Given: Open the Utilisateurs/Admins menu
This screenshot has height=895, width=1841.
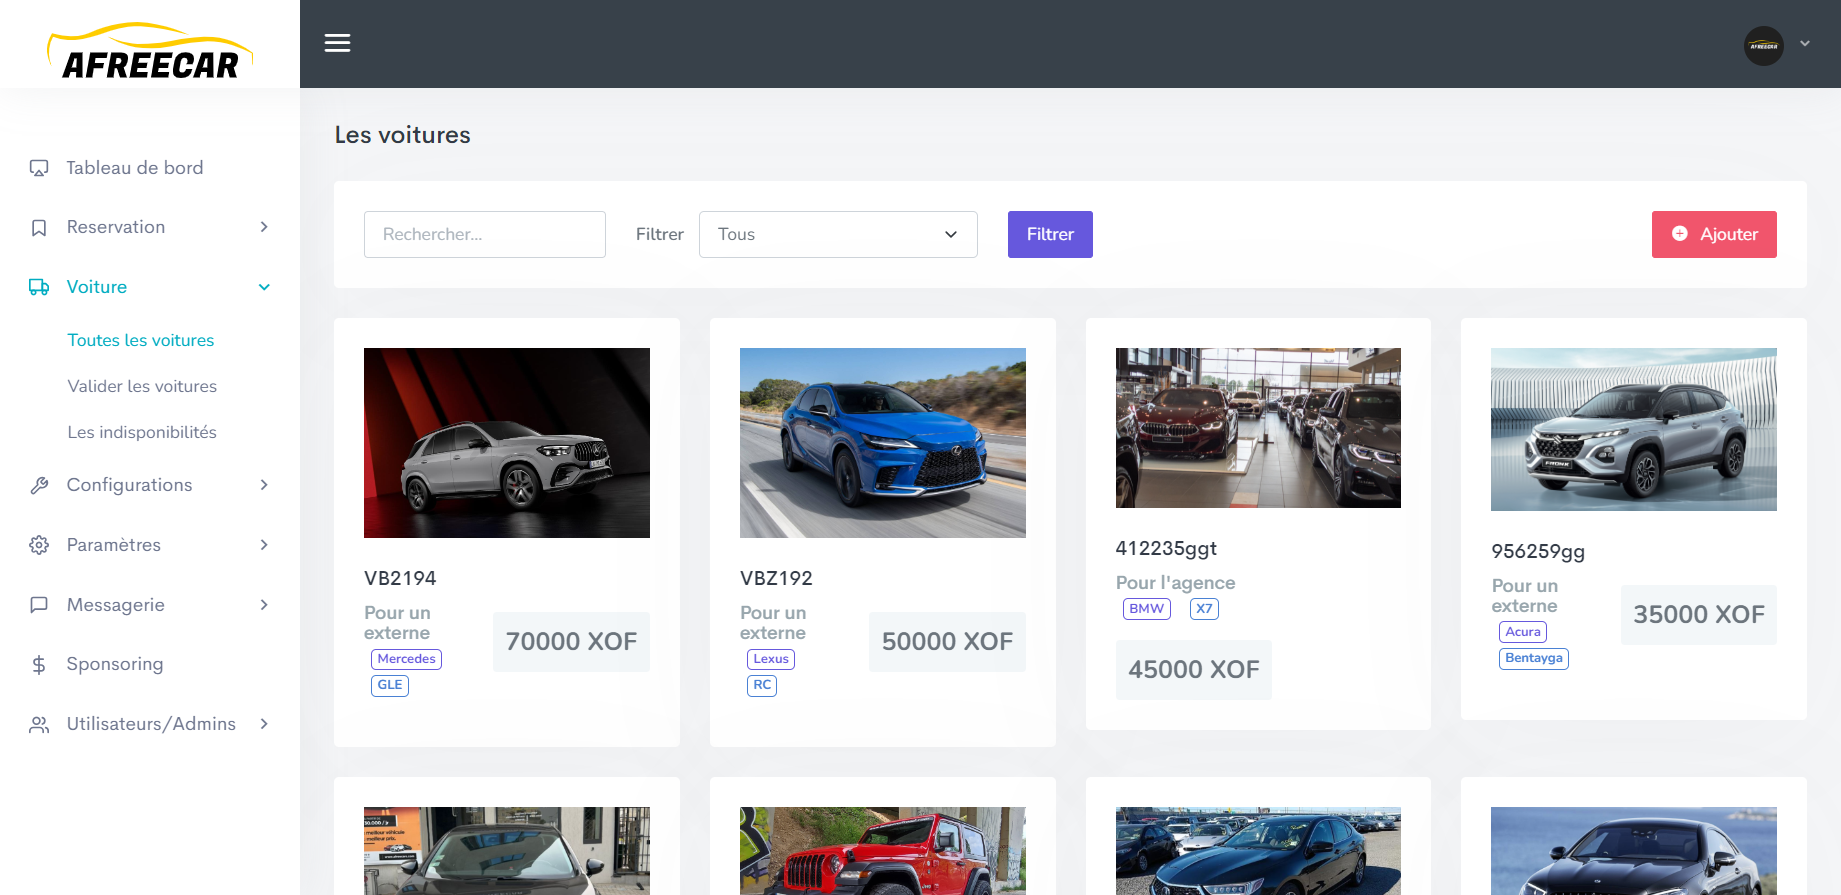Looking at the screenshot, I should pos(151,724).
